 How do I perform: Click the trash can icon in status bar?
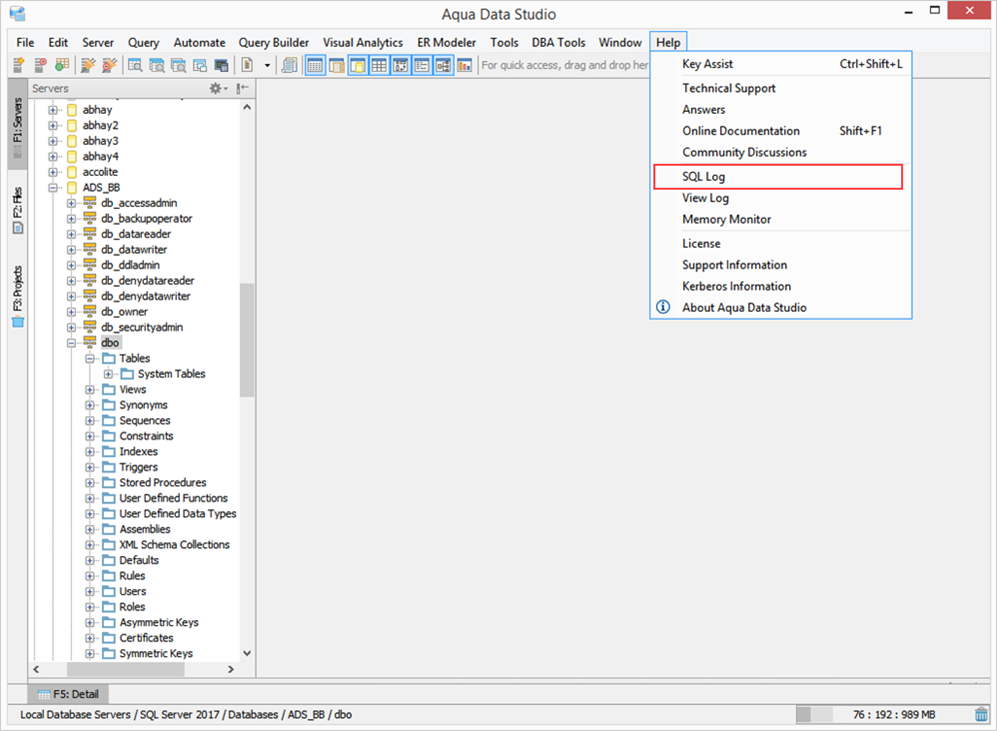pyautogui.click(x=982, y=714)
